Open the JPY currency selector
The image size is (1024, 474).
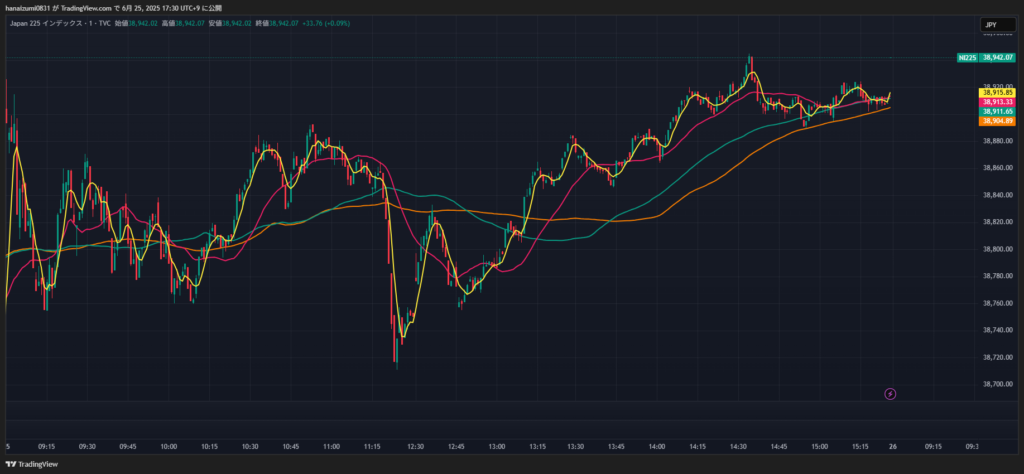pos(997,25)
